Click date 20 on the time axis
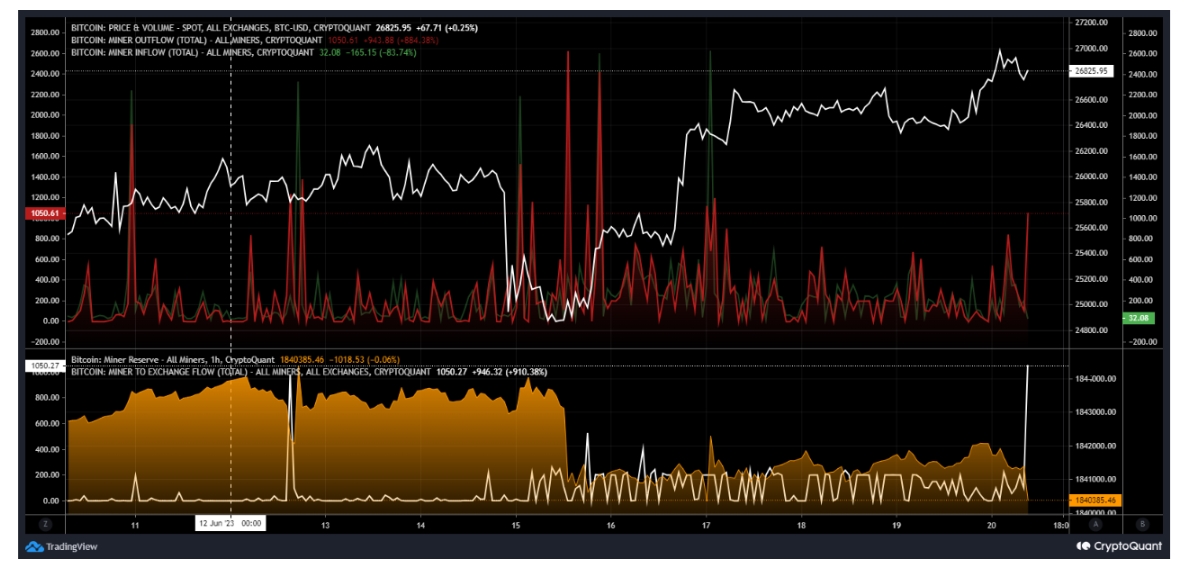 pos(991,524)
